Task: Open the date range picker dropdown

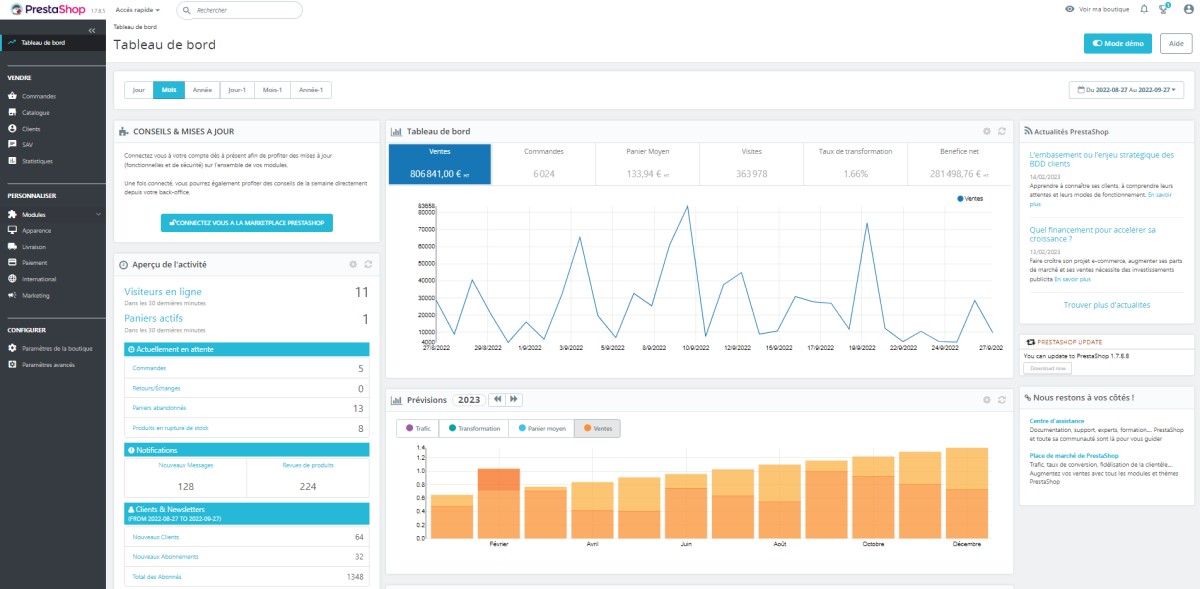Action: tap(1126, 90)
